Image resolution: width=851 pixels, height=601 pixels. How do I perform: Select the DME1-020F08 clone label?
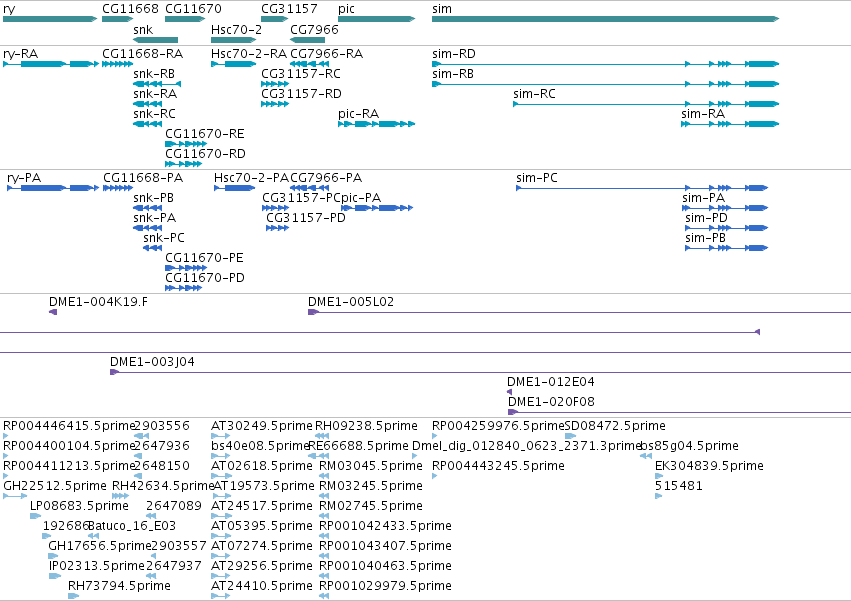(551, 402)
